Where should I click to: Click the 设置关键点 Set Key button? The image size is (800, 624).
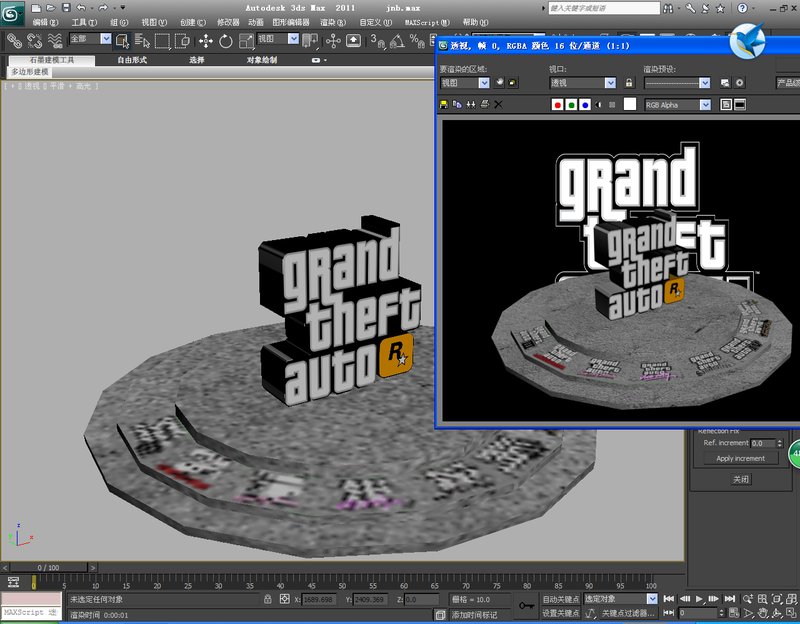[x=560, y=613]
